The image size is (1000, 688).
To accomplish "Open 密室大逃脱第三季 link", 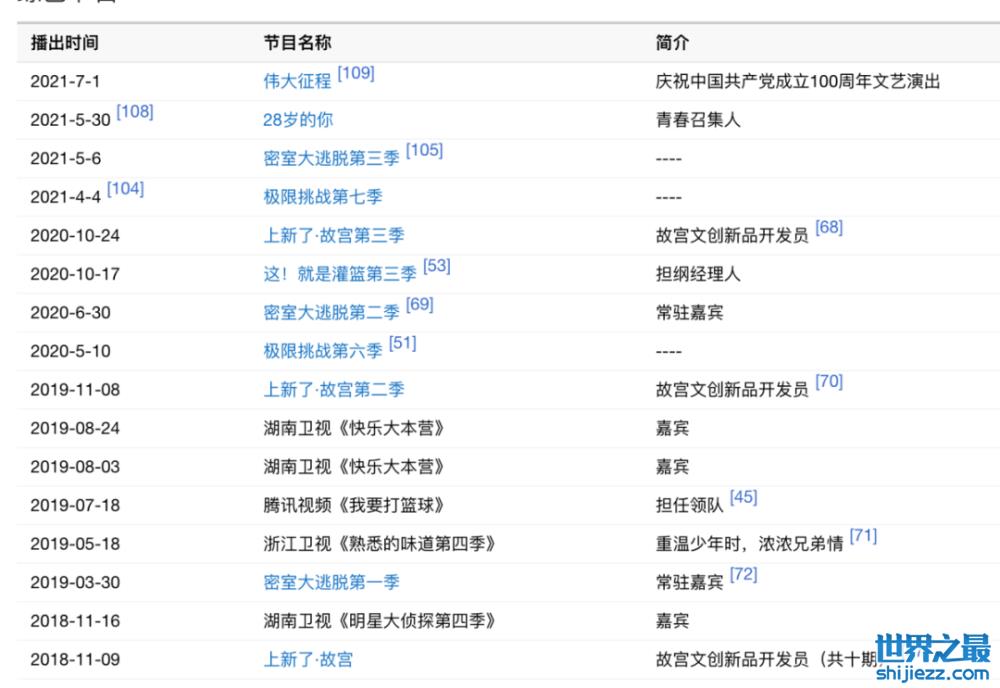I will [331, 159].
